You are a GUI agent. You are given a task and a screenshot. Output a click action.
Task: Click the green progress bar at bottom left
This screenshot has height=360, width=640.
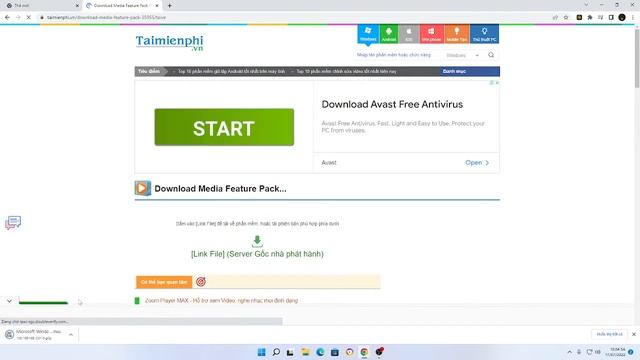tap(43, 302)
